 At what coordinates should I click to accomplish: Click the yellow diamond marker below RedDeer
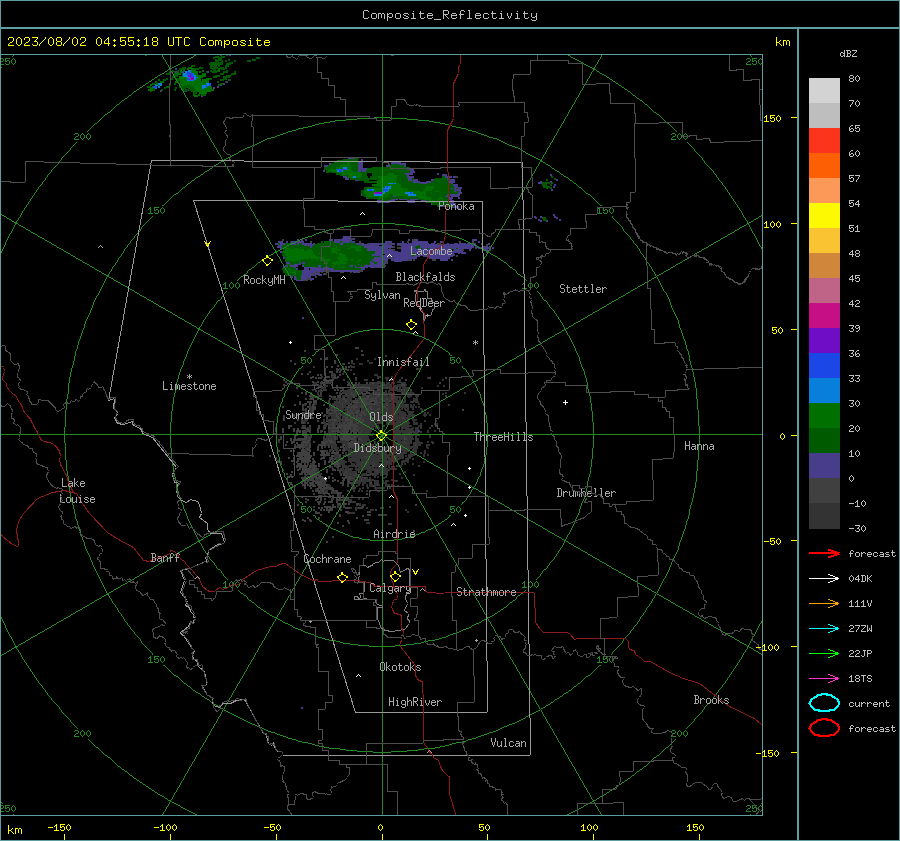(412, 325)
